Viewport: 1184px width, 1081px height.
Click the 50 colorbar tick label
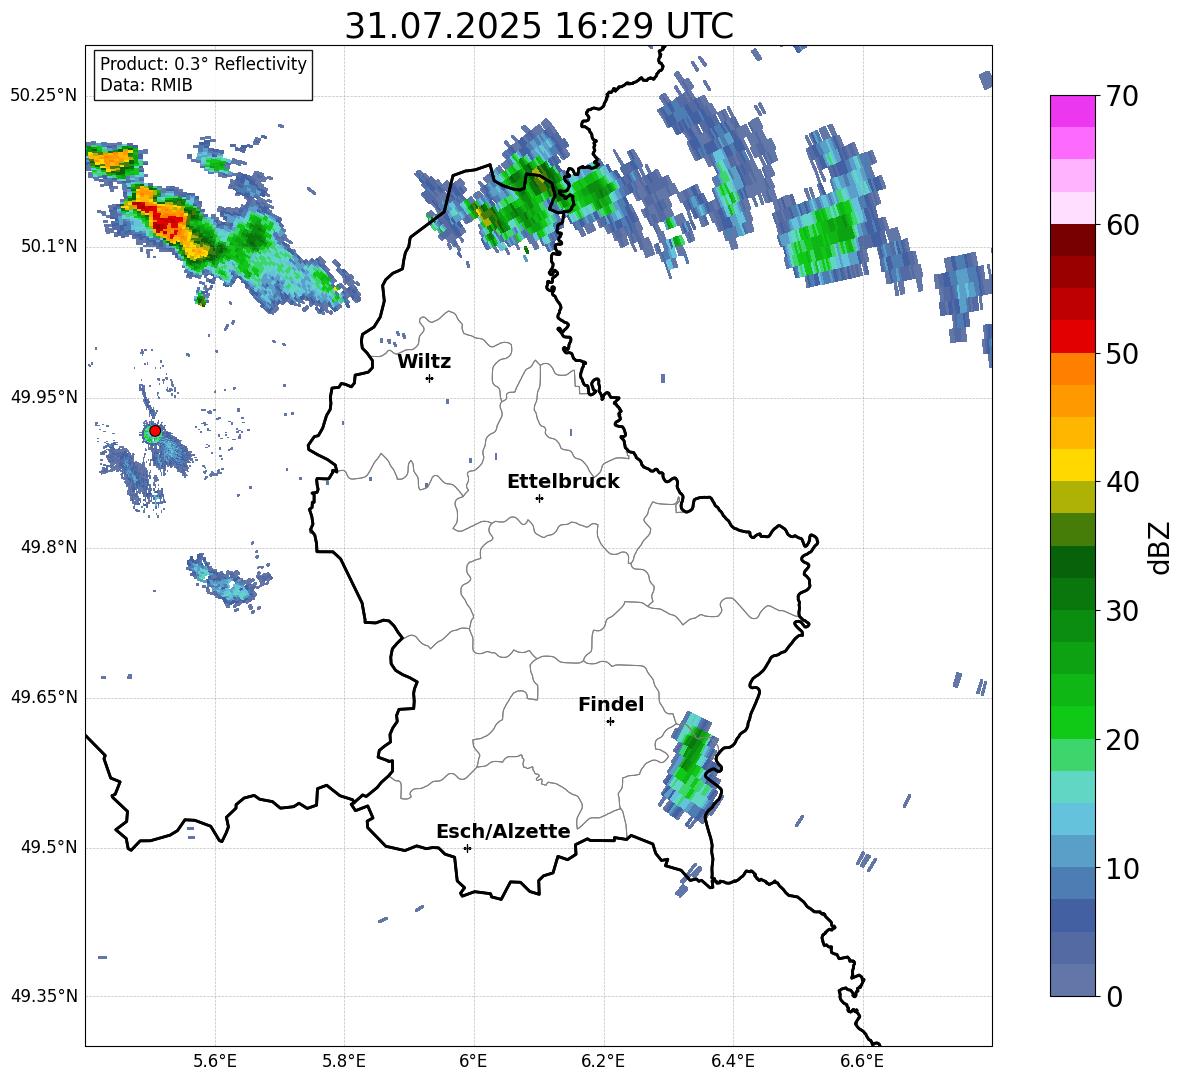click(x=1121, y=354)
